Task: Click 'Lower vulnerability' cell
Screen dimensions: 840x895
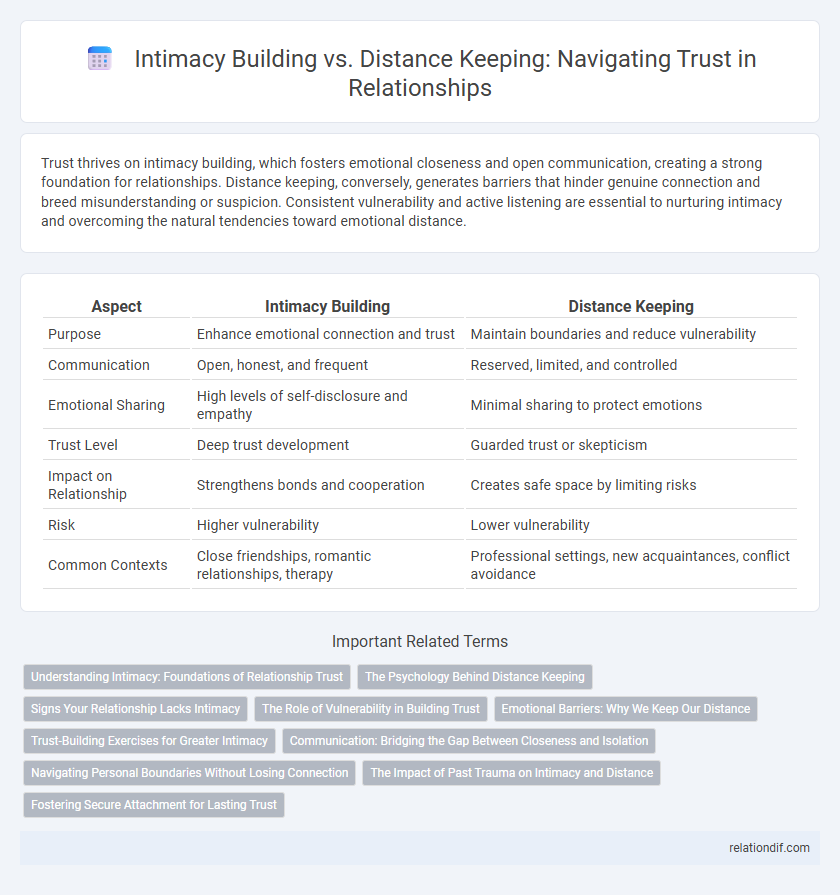Action: [x=530, y=525]
